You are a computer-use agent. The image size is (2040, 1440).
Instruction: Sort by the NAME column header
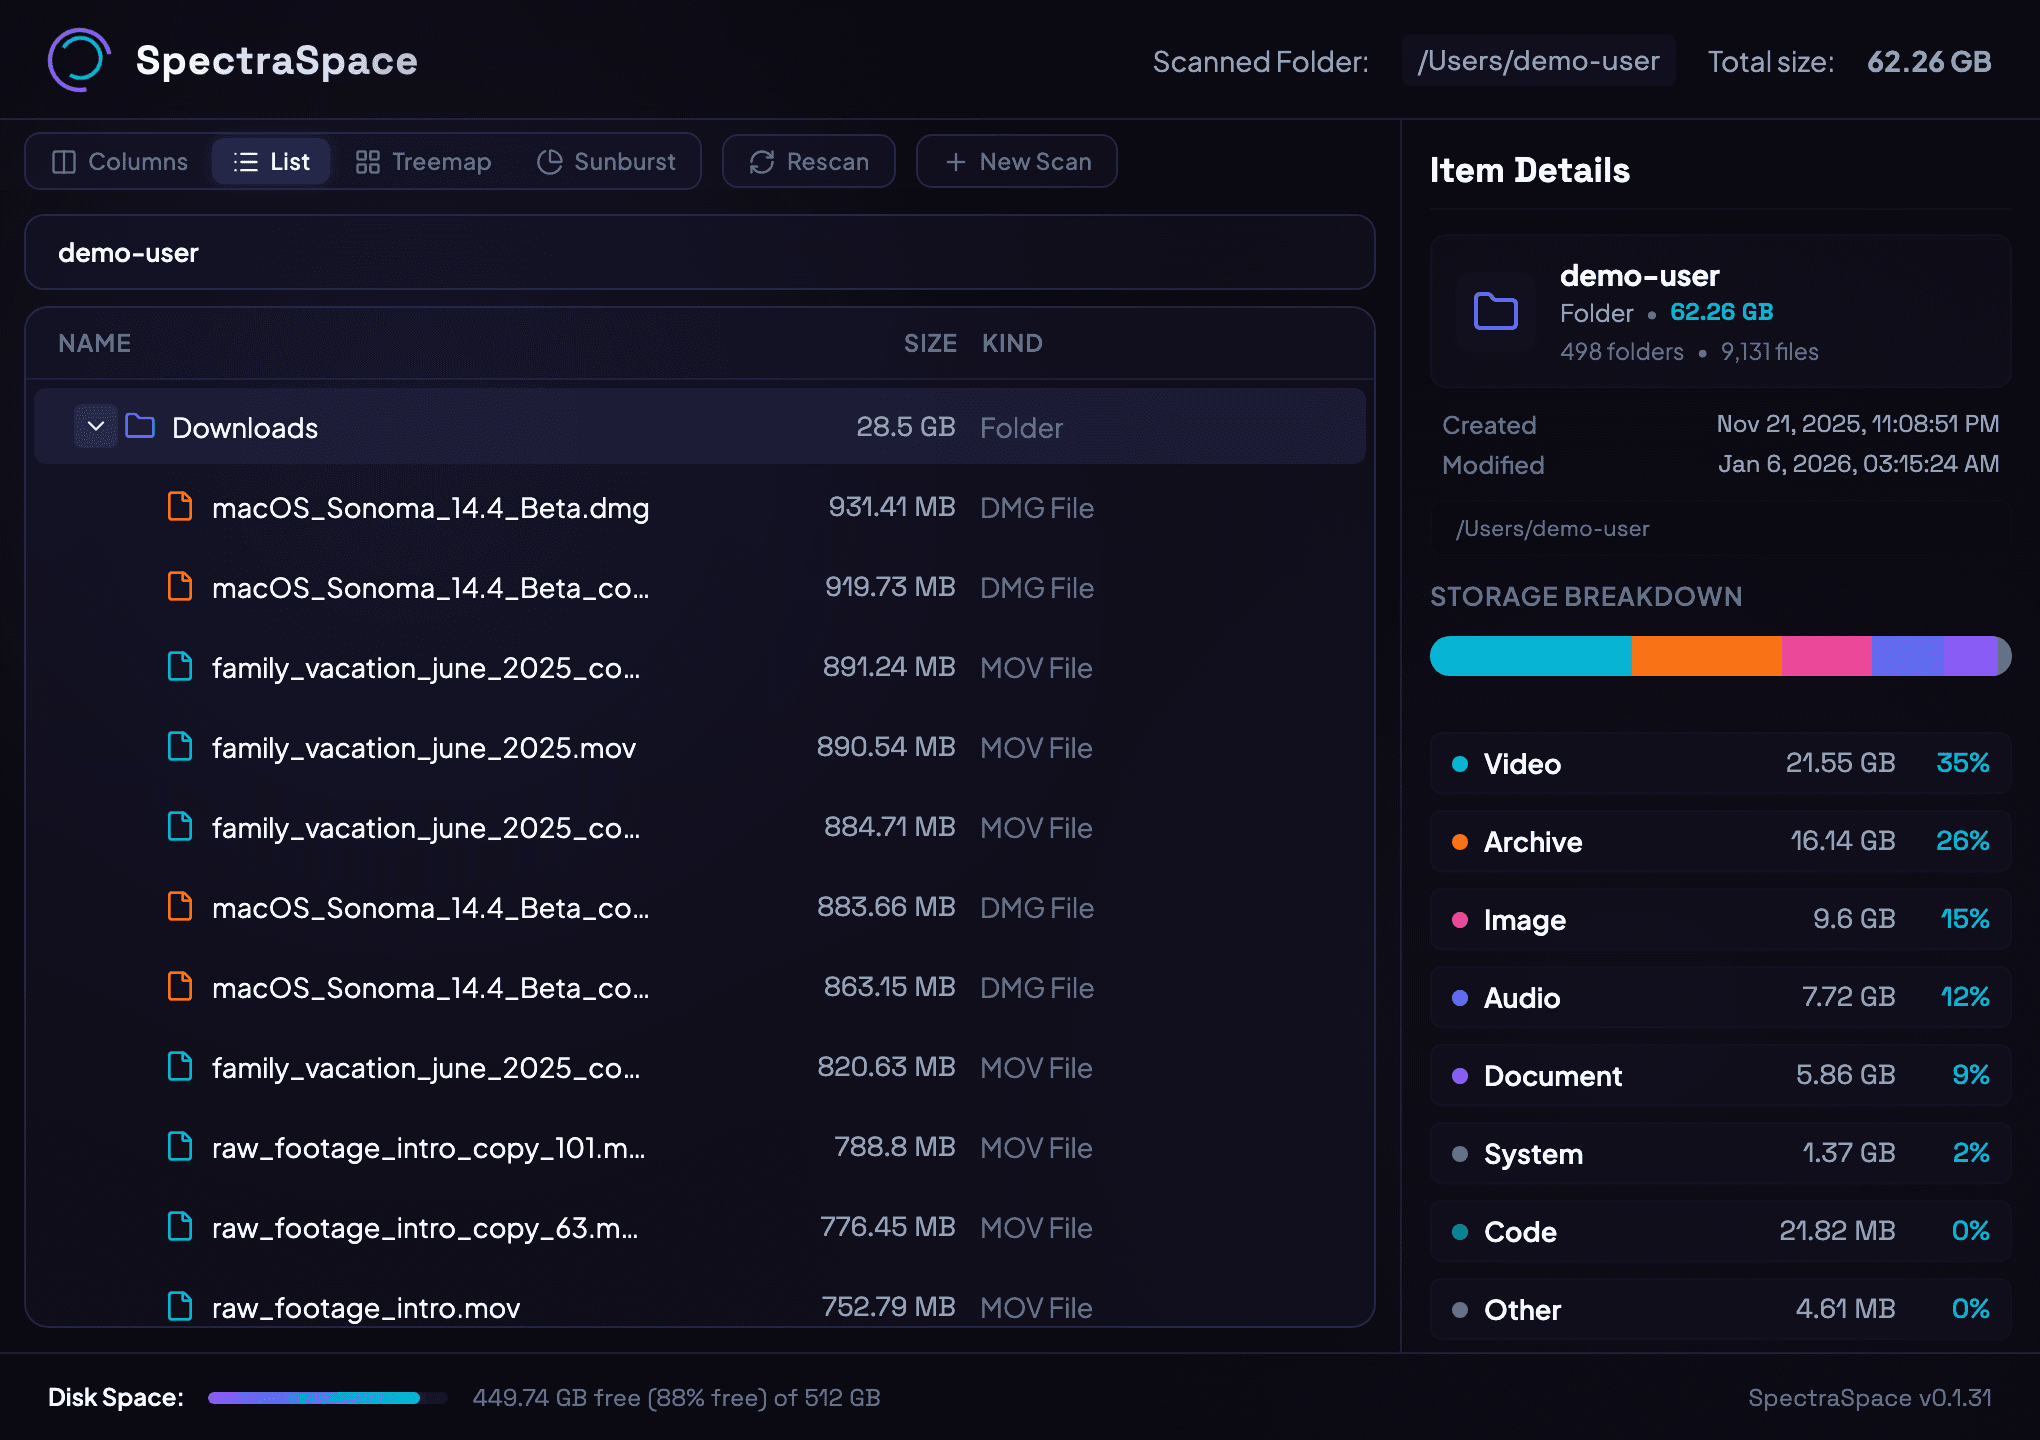pyautogui.click(x=95, y=343)
